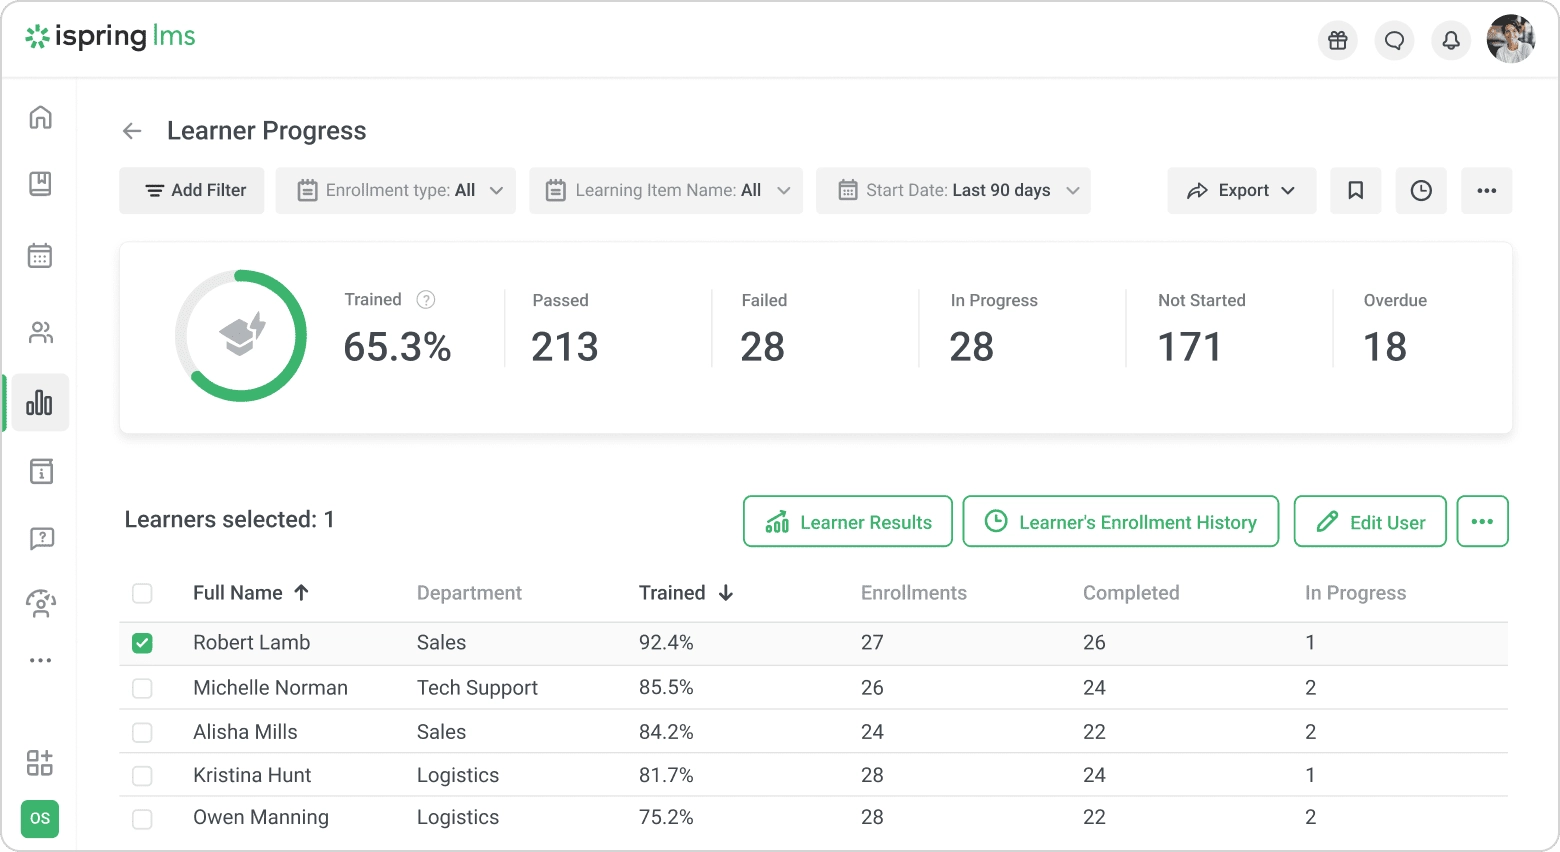Click the notifications bell icon

[x=1450, y=41]
